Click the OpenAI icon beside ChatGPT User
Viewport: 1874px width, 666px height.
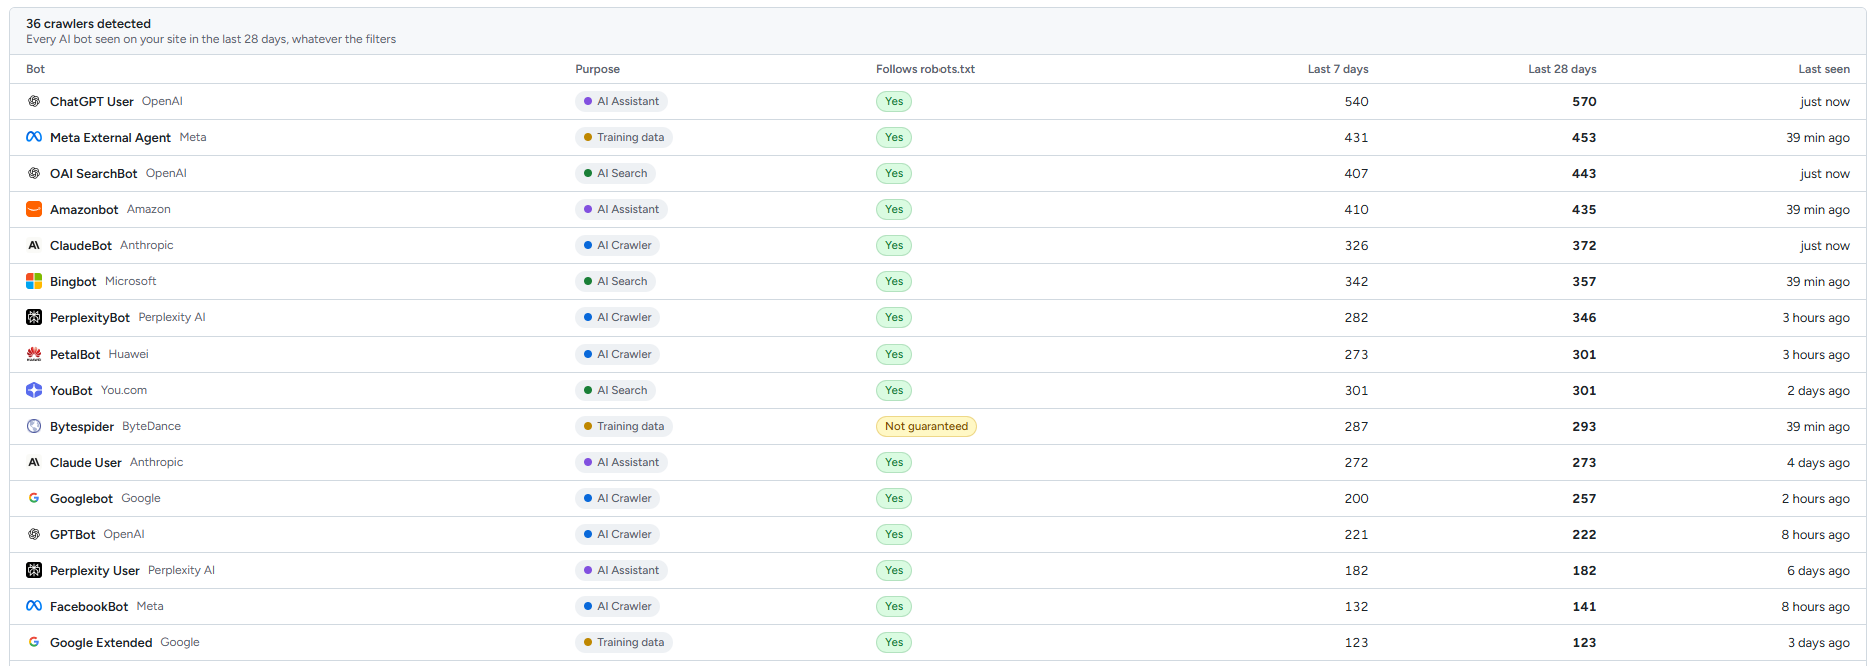pos(34,101)
